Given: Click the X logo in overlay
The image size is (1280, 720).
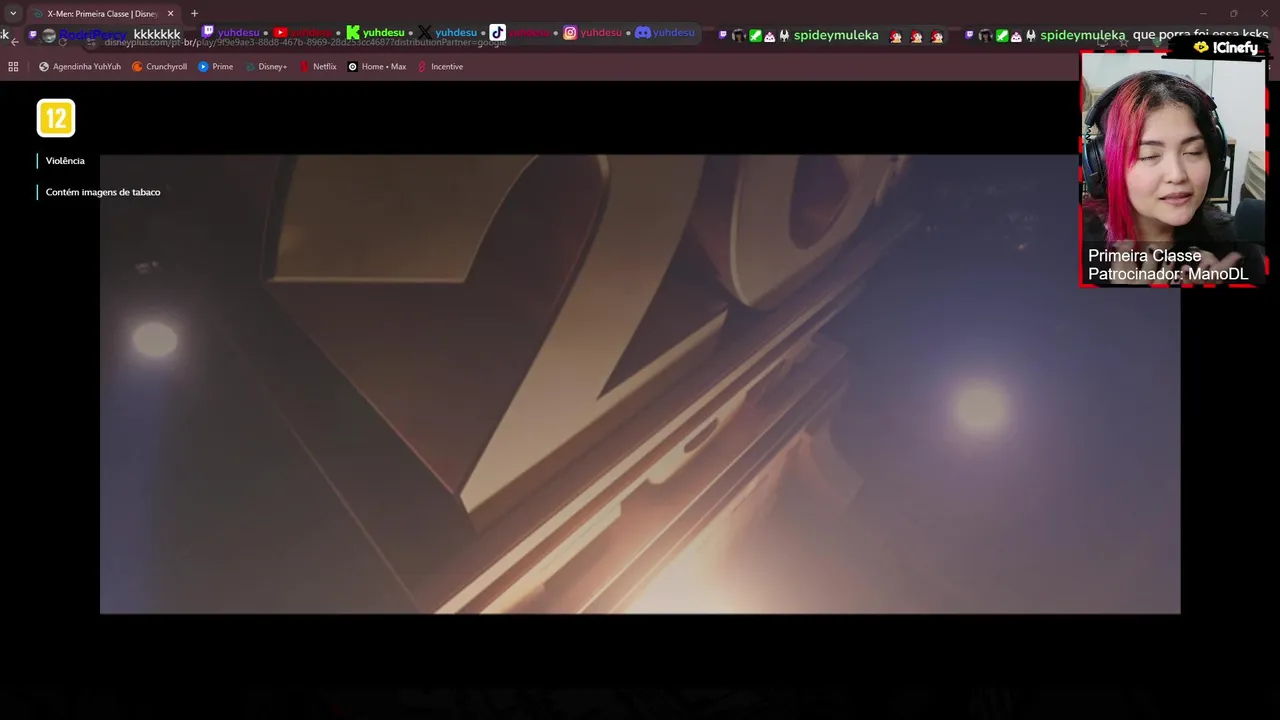Looking at the screenshot, I should click(425, 32).
